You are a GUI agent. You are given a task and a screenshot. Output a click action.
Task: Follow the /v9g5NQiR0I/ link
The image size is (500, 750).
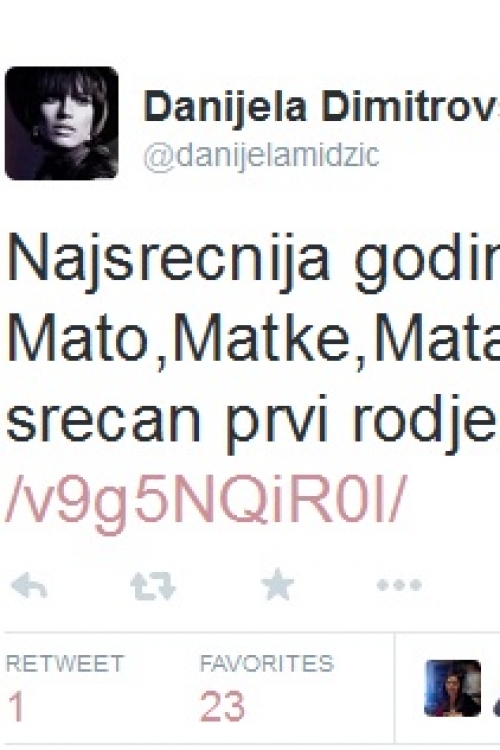tap(206, 505)
